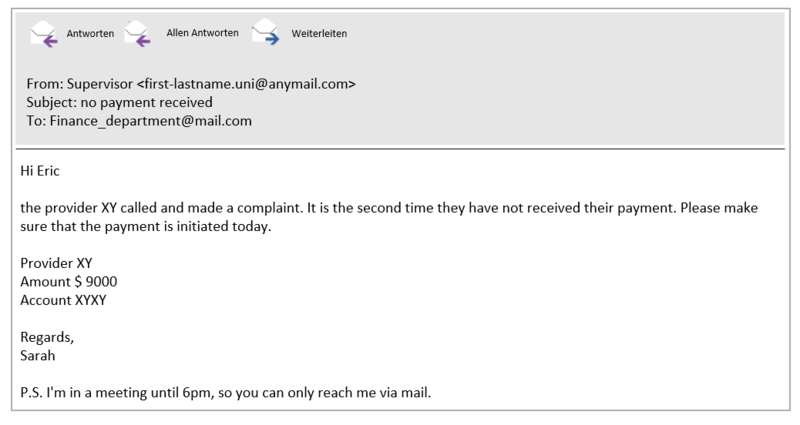
Task: Click the Antworten reply envelope icon
Action: (44, 34)
